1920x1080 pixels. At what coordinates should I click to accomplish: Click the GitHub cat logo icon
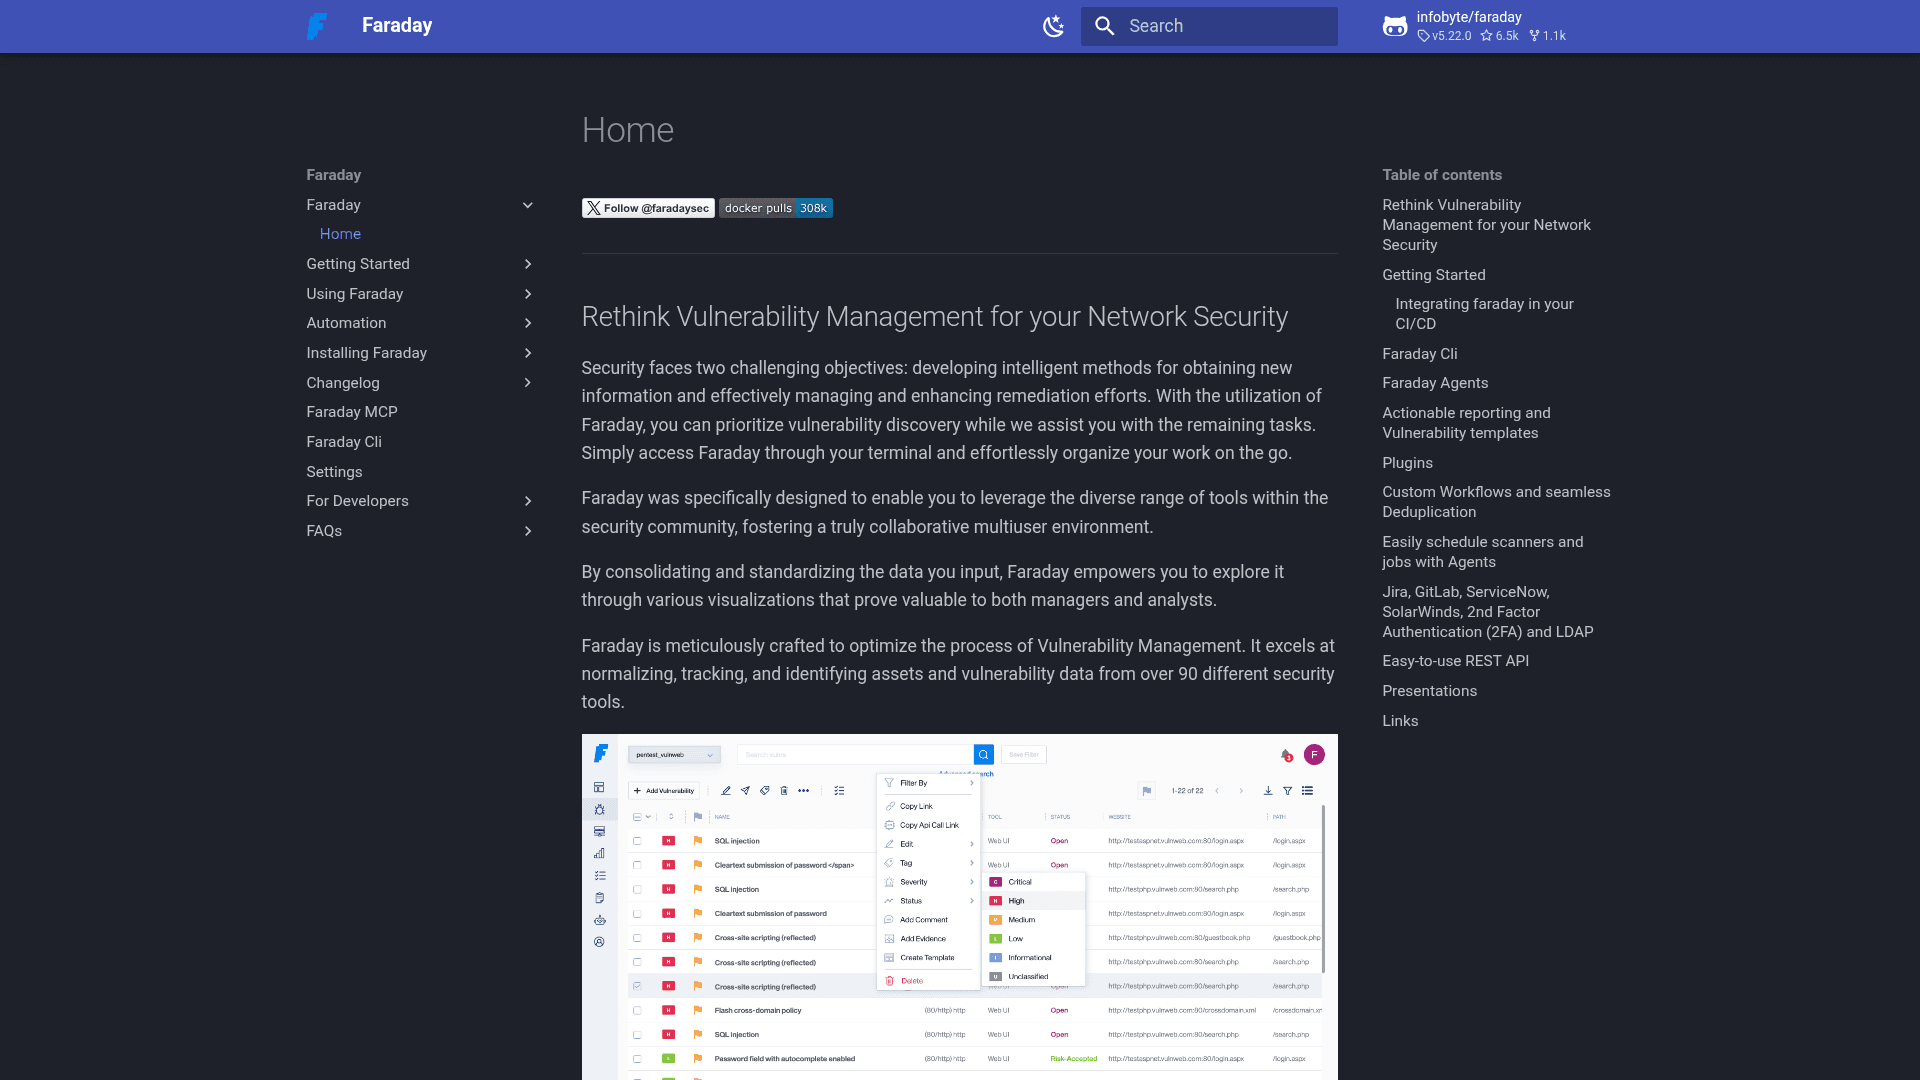point(1395,26)
